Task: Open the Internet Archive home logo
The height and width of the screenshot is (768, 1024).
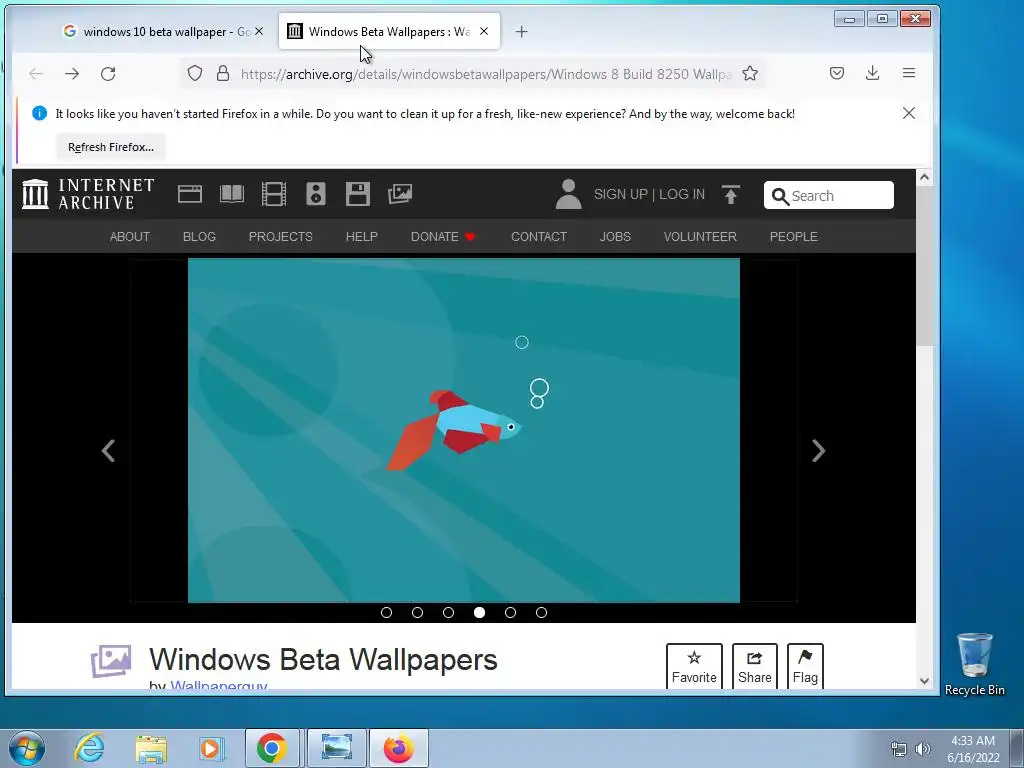Action: point(88,194)
